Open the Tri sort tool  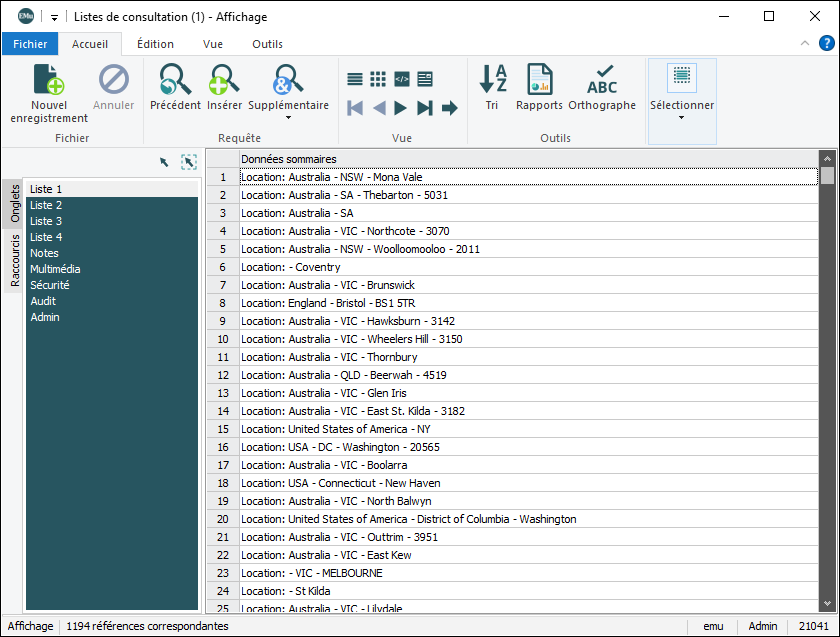pyautogui.click(x=492, y=80)
